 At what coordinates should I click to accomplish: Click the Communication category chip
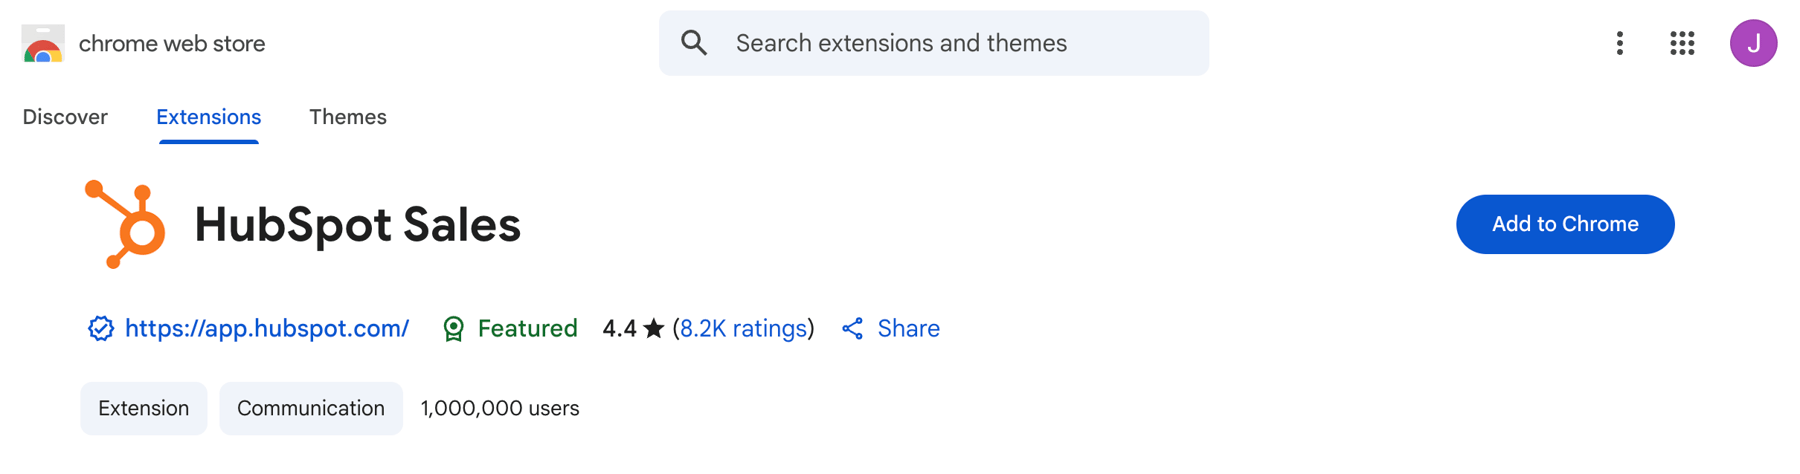point(311,408)
